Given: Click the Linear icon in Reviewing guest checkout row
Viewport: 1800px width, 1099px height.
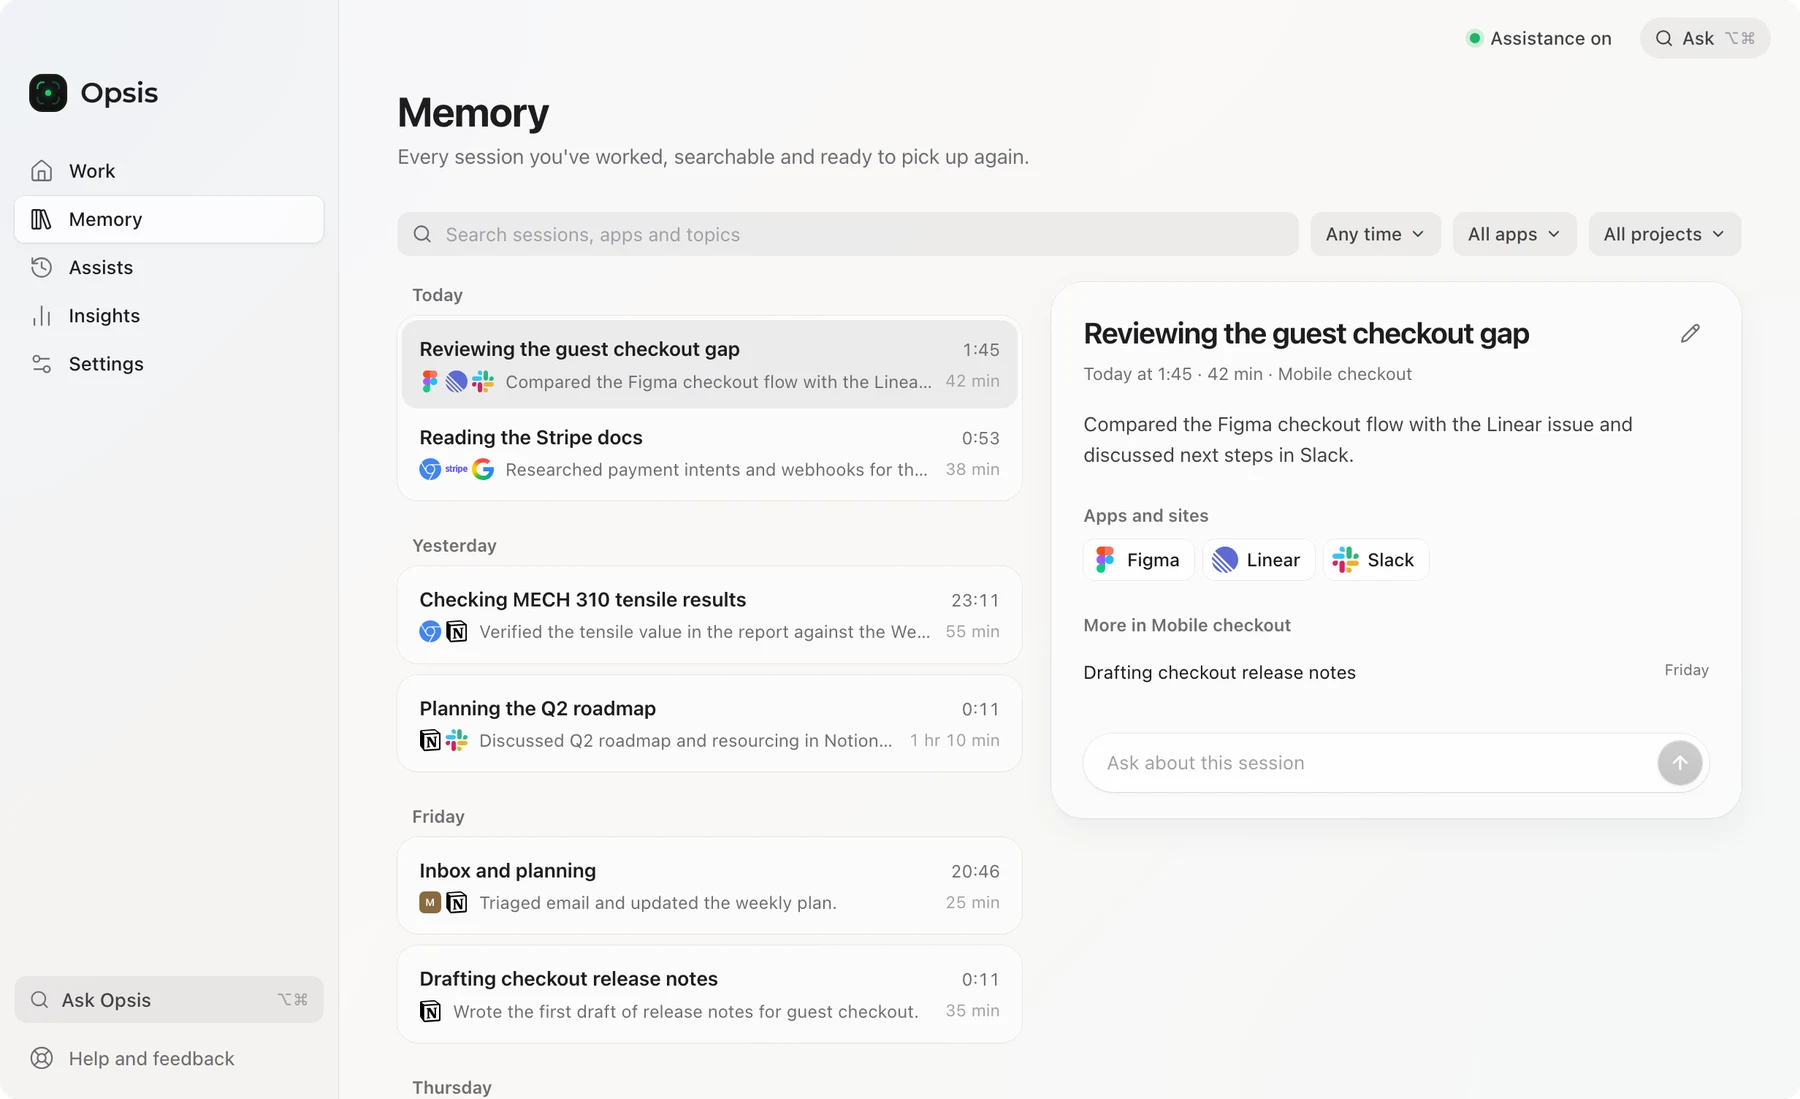Looking at the screenshot, I should pyautogui.click(x=456, y=381).
